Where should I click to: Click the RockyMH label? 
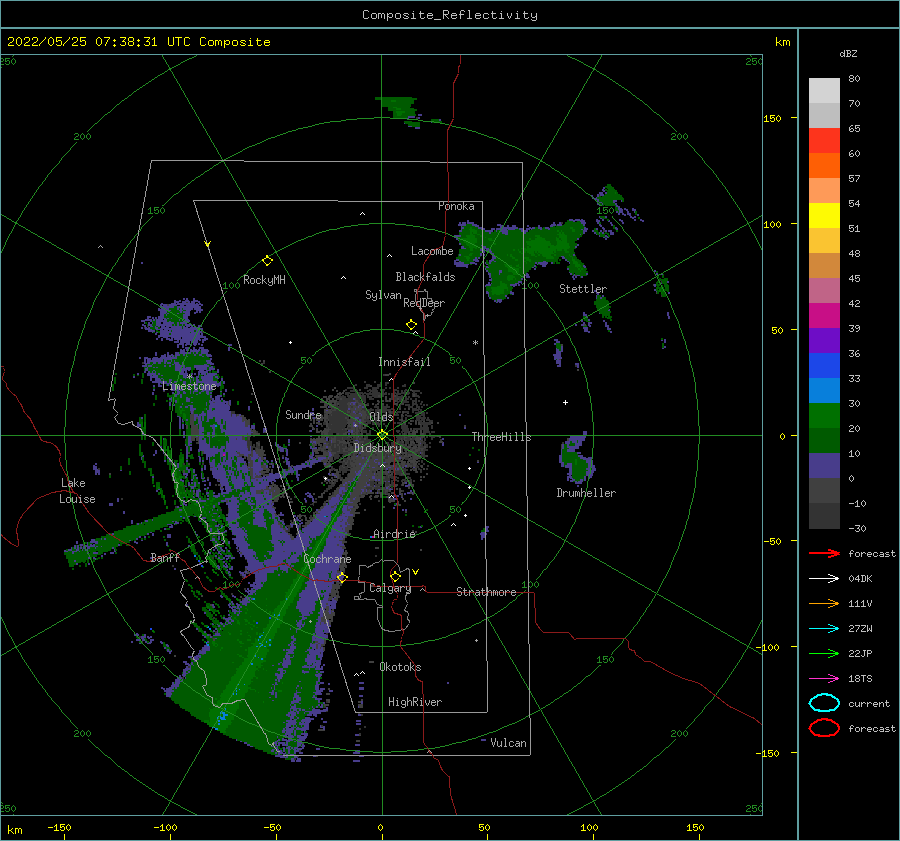point(264,280)
